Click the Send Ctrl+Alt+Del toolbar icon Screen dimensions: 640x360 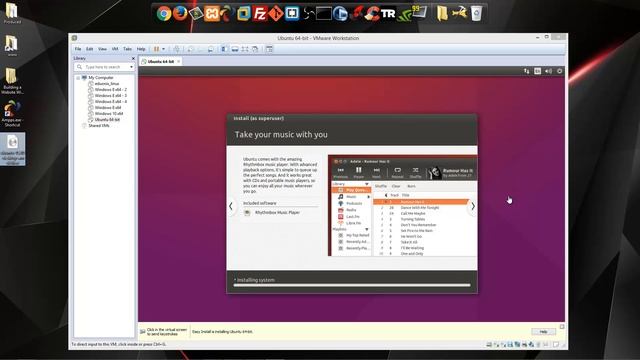point(176,49)
